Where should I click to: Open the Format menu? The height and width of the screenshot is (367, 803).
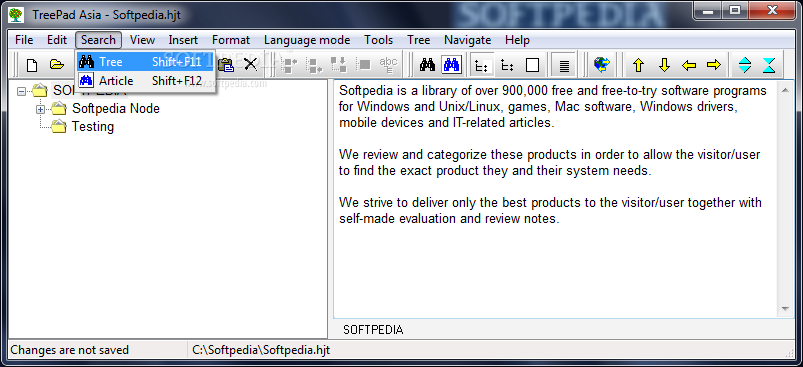(231, 40)
